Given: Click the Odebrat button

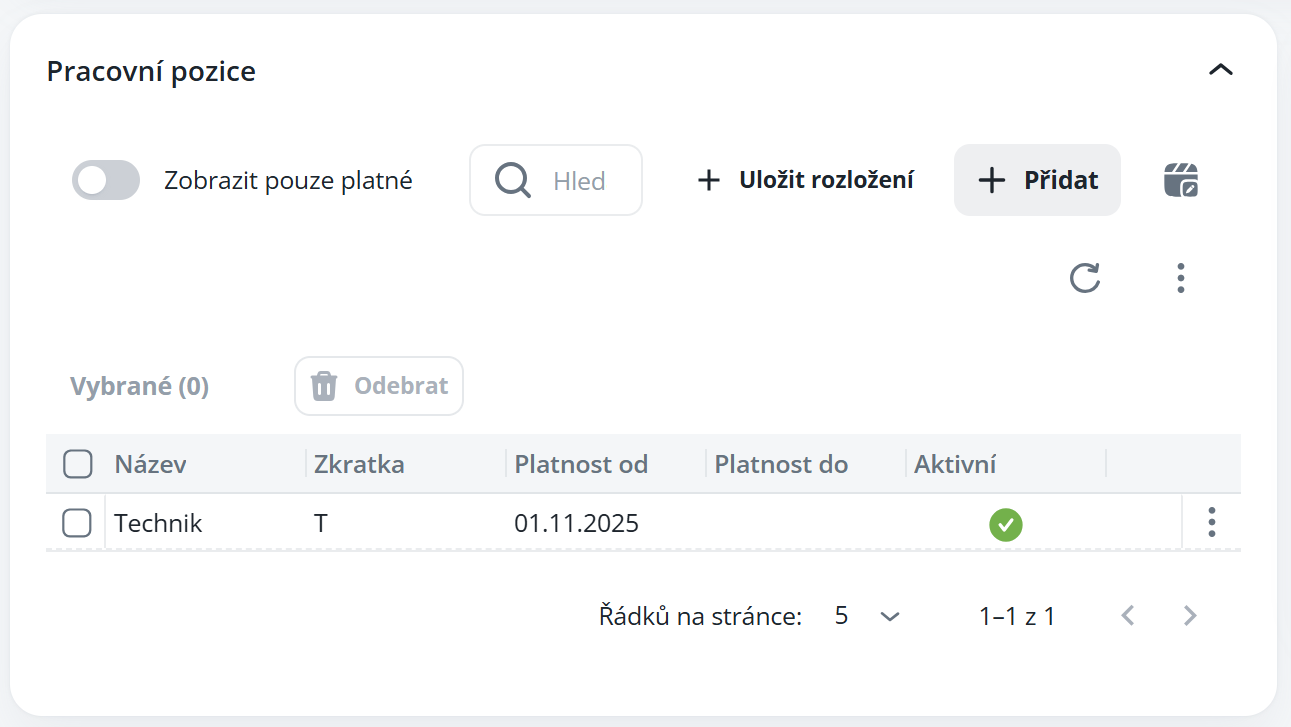Looking at the screenshot, I should 379,386.
